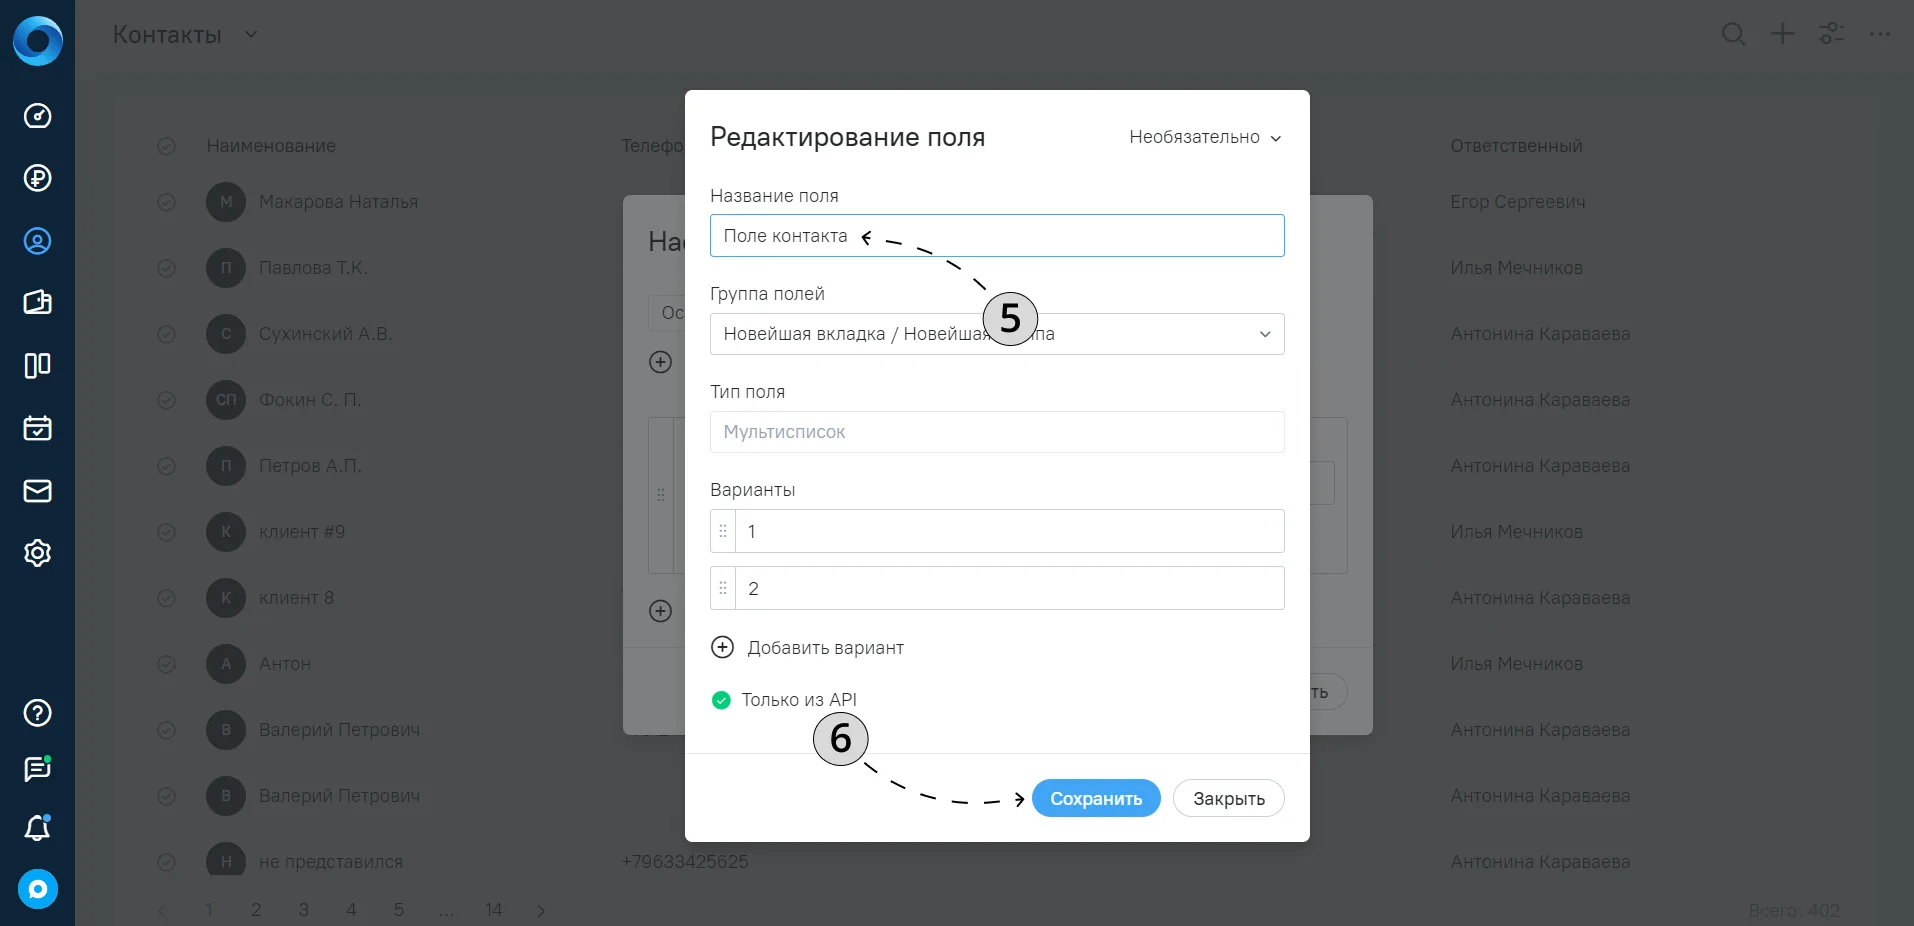Screen dimensions: 1914x926
Task: Go to page 14 in pagination
Action: point(493,910)
